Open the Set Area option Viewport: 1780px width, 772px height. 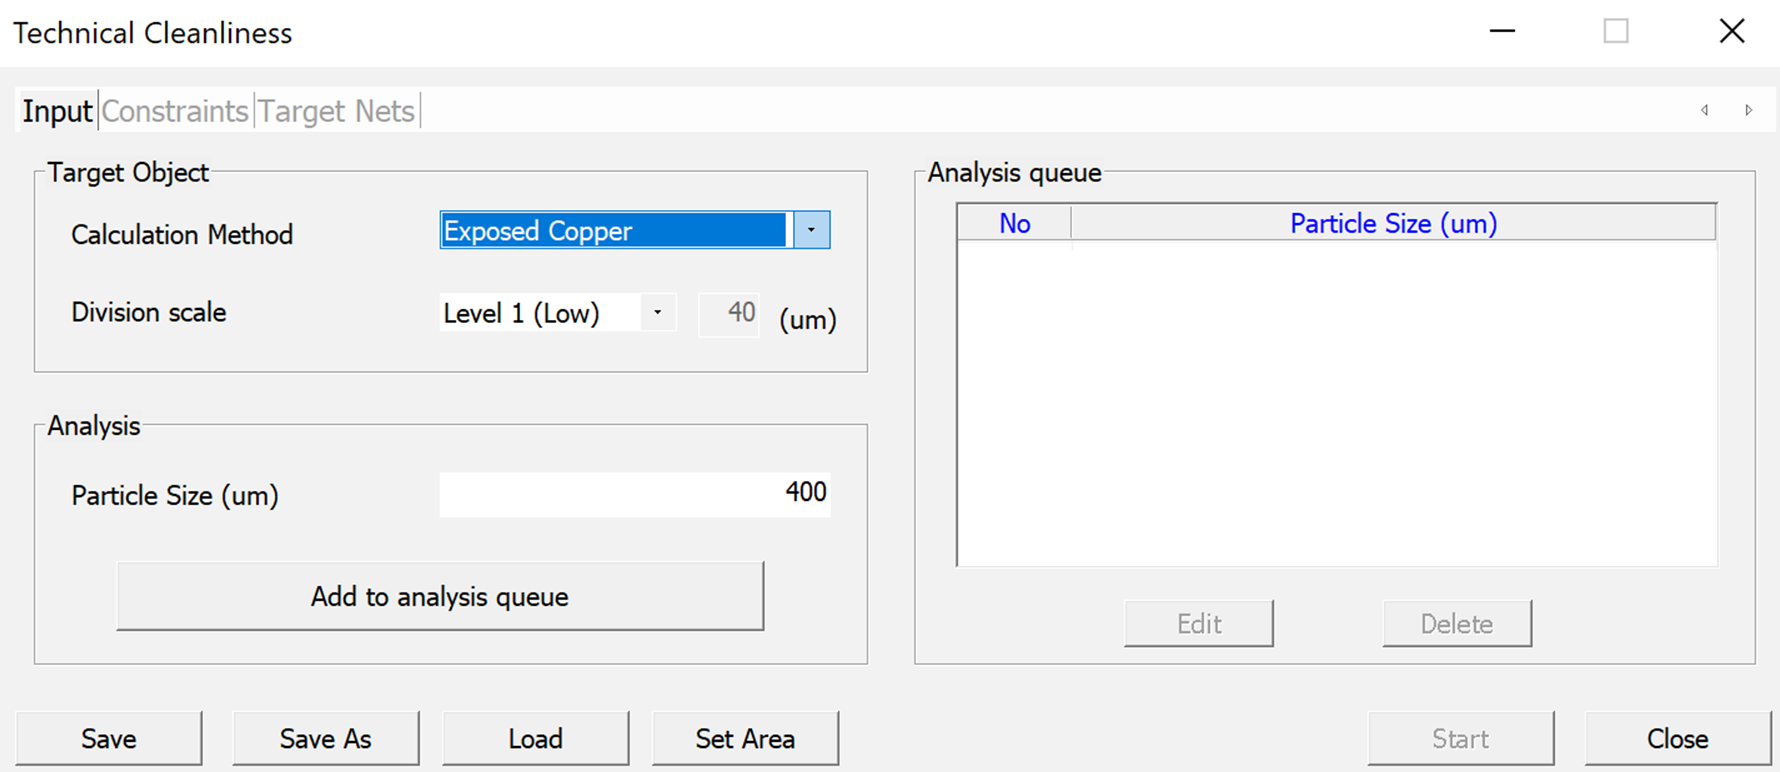pyautogui.click(x=745, y=739)
